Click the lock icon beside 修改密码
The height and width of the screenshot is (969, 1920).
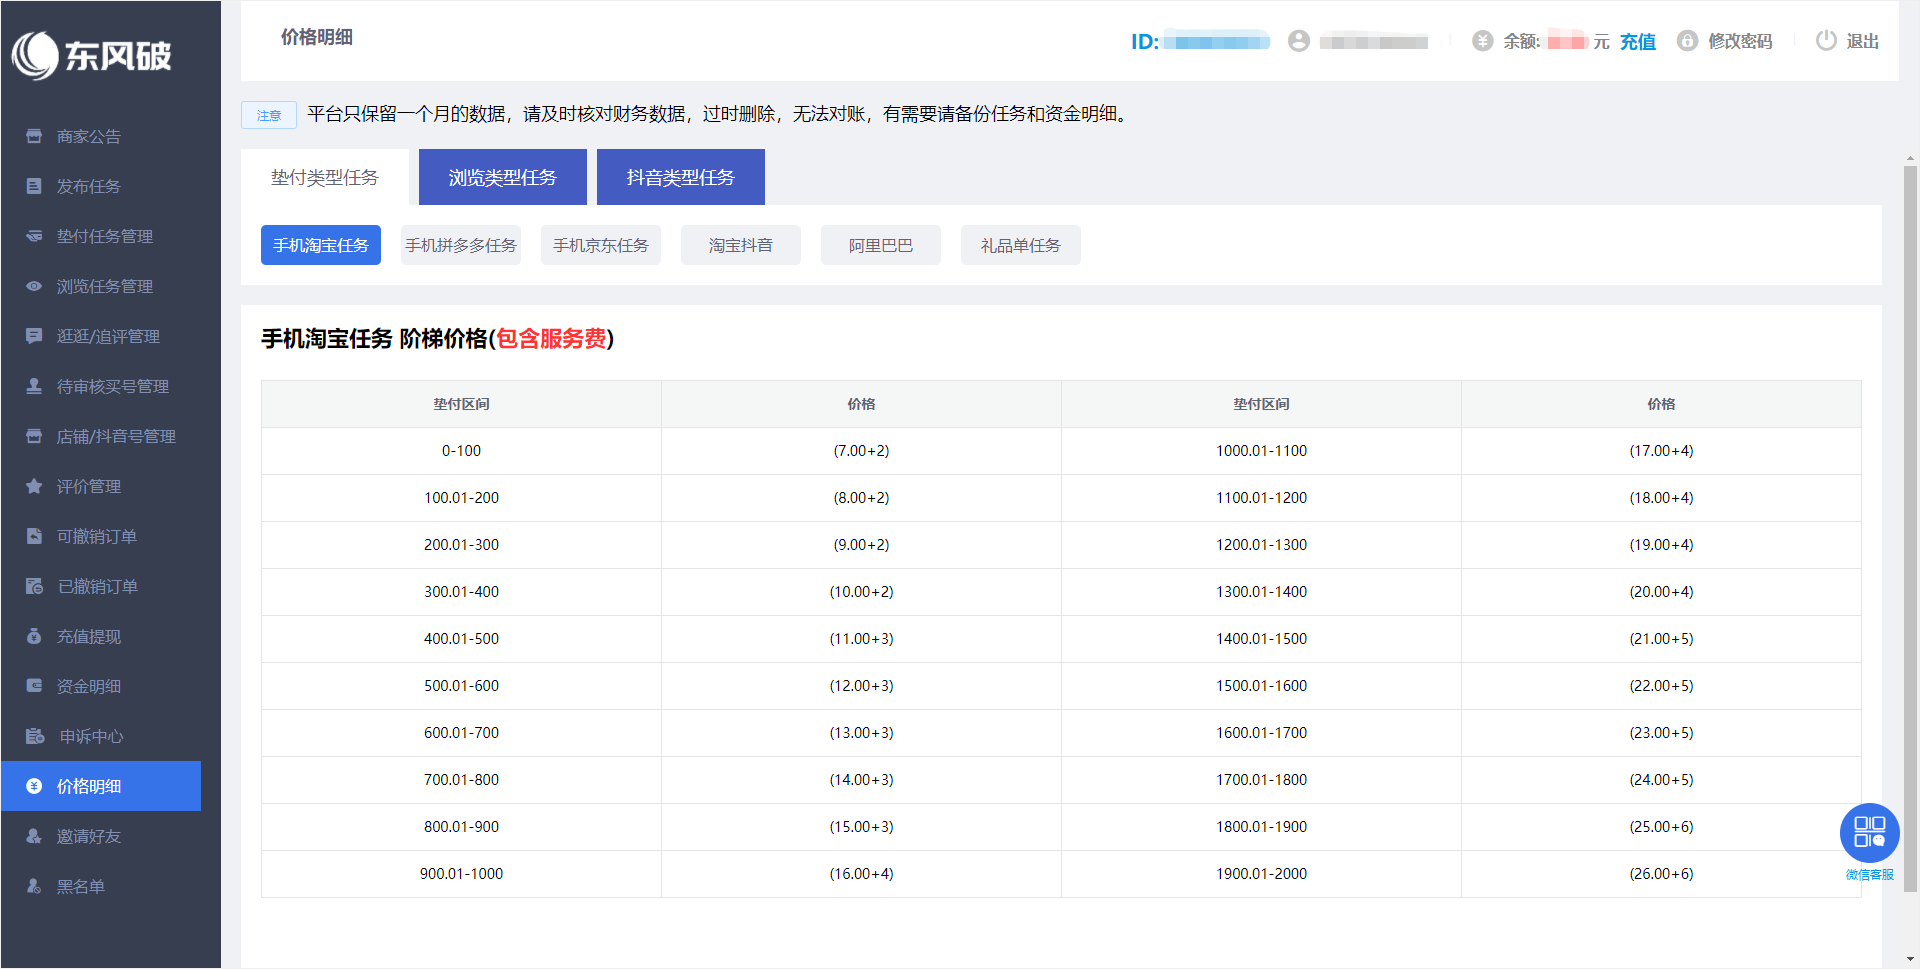1688,41
